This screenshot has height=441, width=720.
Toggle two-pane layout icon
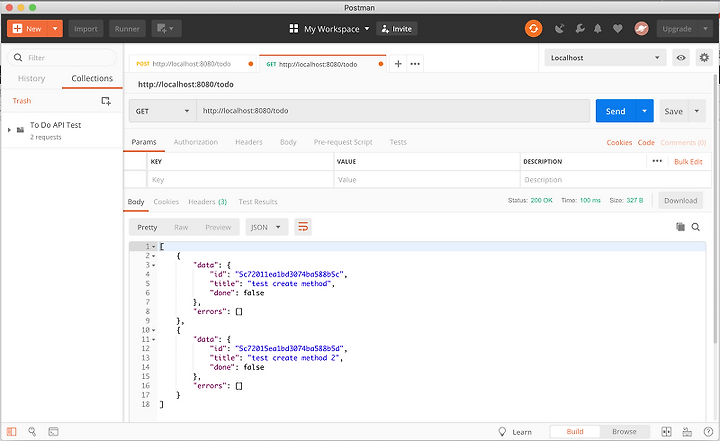pyautogui.click(x=666, y=431)
